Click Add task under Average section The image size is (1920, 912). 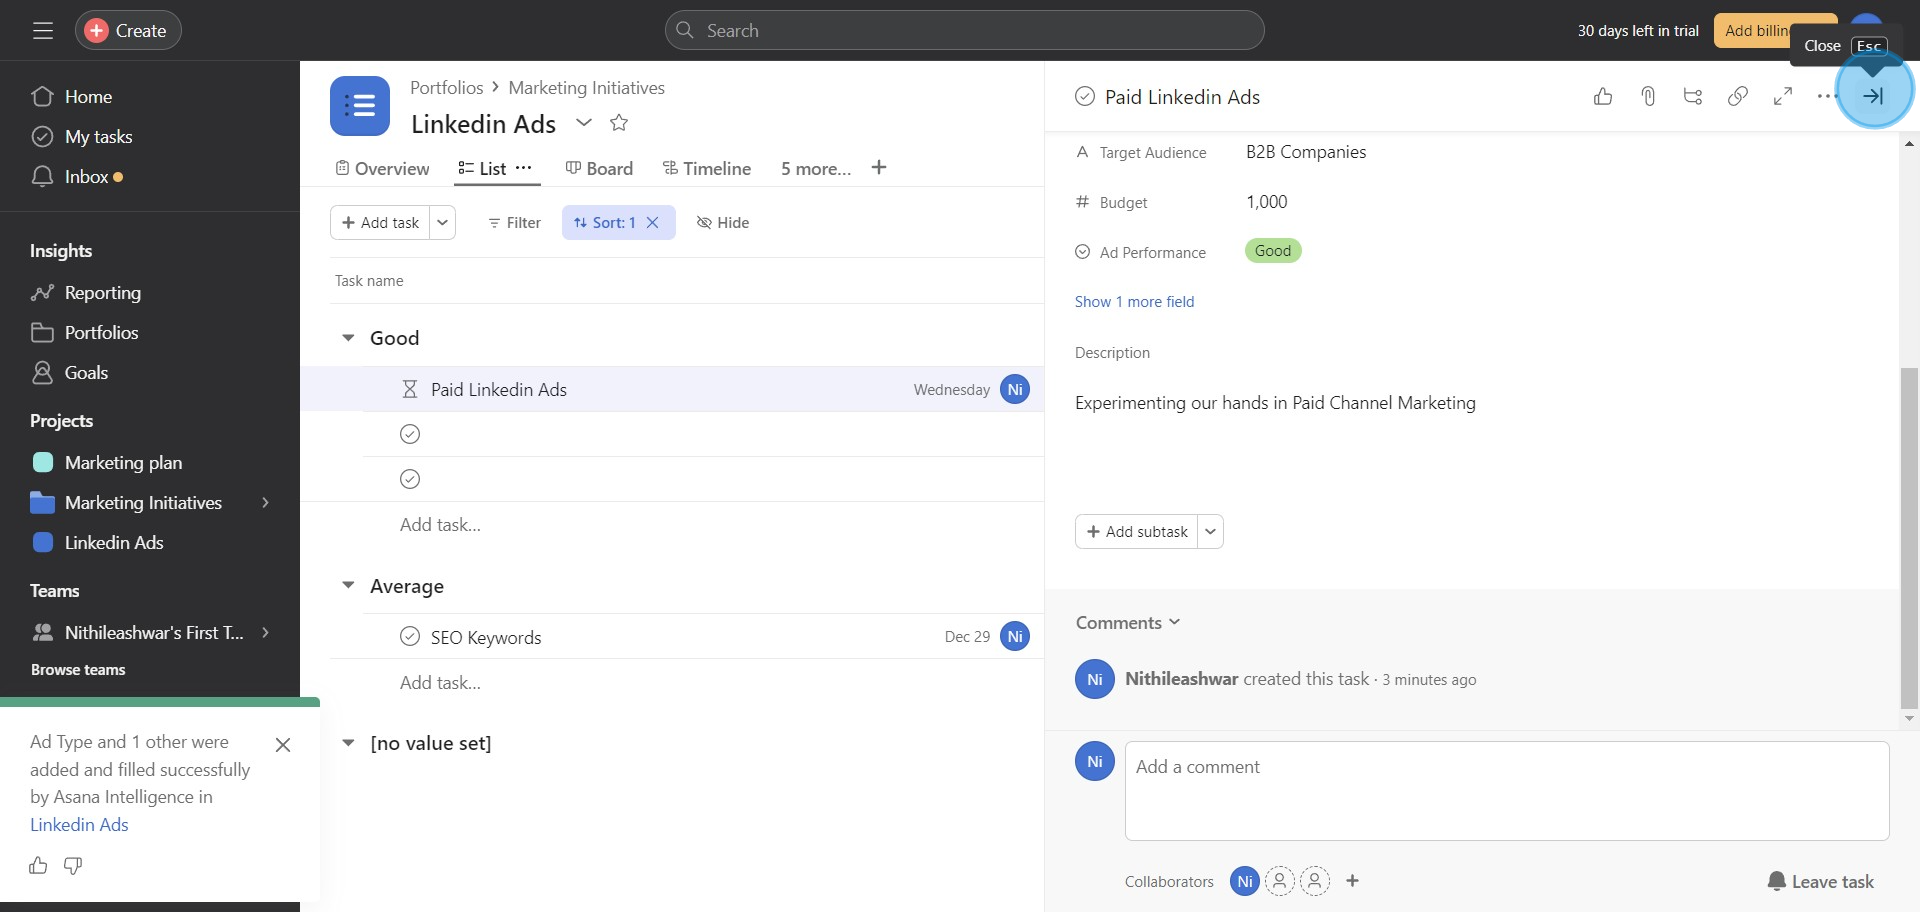(x=440, y=683)
